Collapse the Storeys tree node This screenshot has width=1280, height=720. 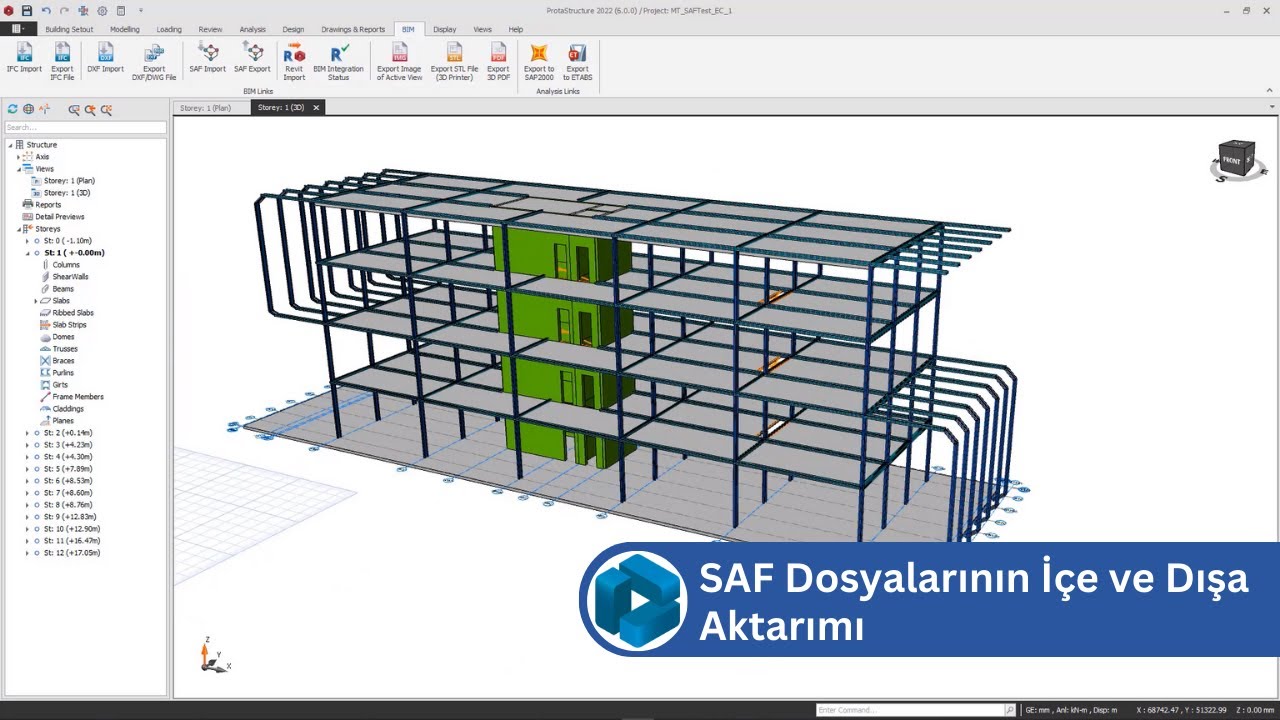[x=19, y=229]
